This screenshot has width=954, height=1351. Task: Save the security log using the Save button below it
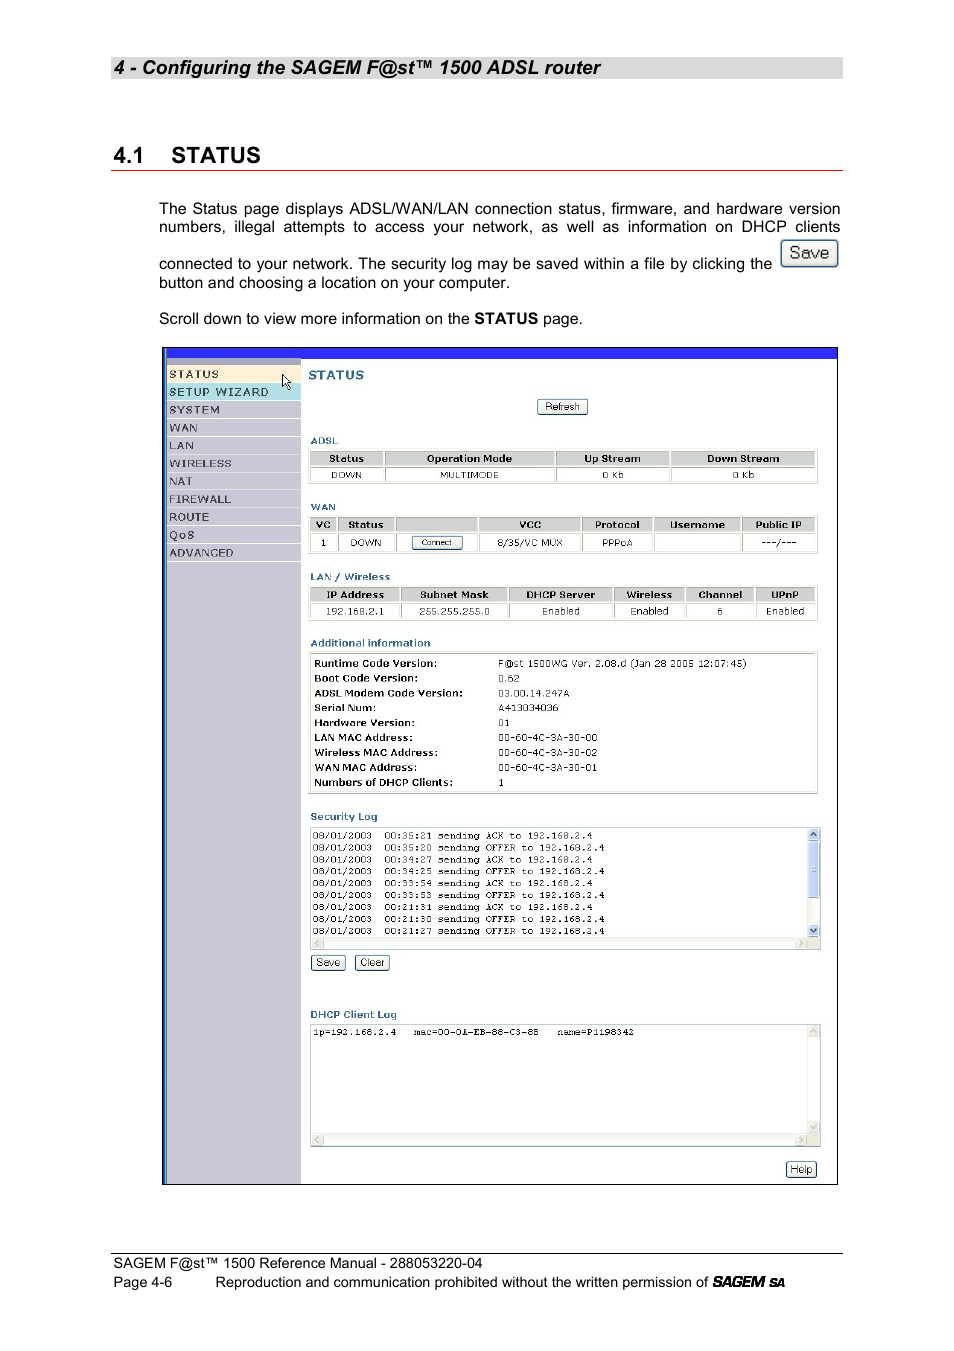328,963
